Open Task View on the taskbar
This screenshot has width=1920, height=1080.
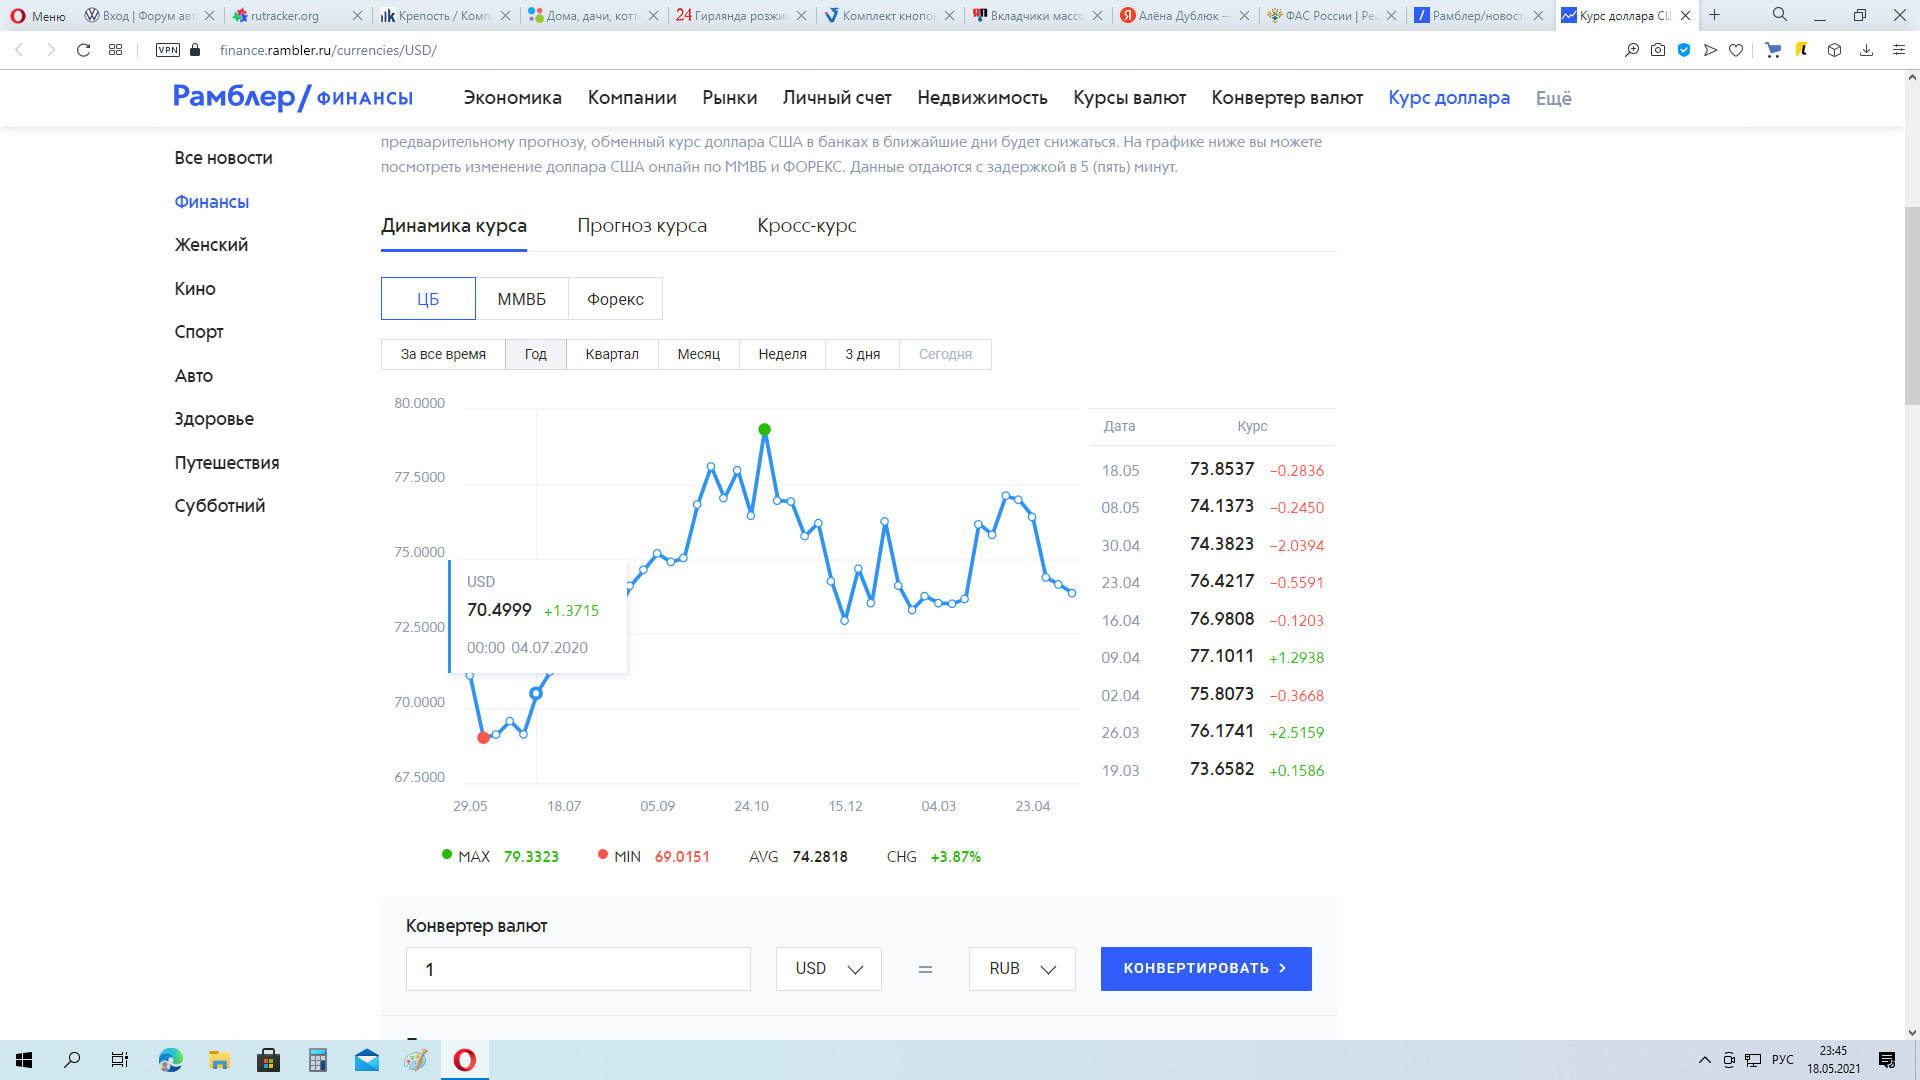click(120, 1060)
